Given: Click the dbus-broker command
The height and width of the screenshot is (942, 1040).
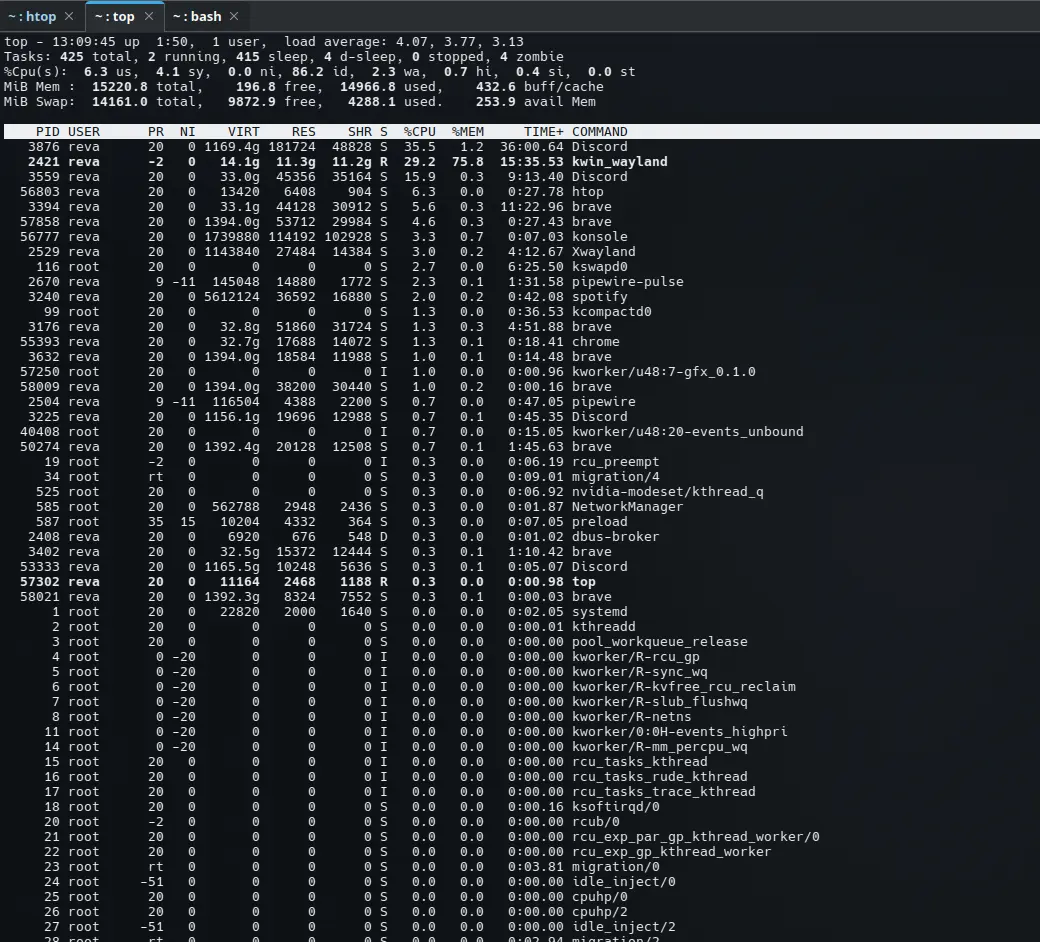Looking at the screenshot, I should [x=616, y=537].
